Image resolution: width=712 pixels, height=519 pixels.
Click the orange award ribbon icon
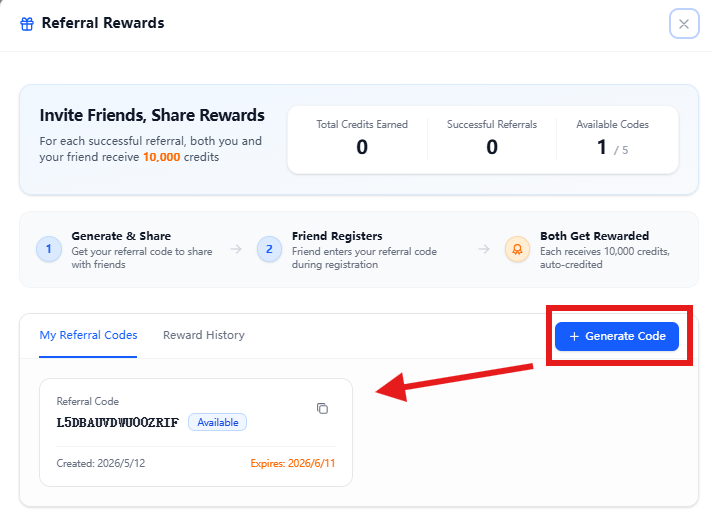[x=517, y=249]
